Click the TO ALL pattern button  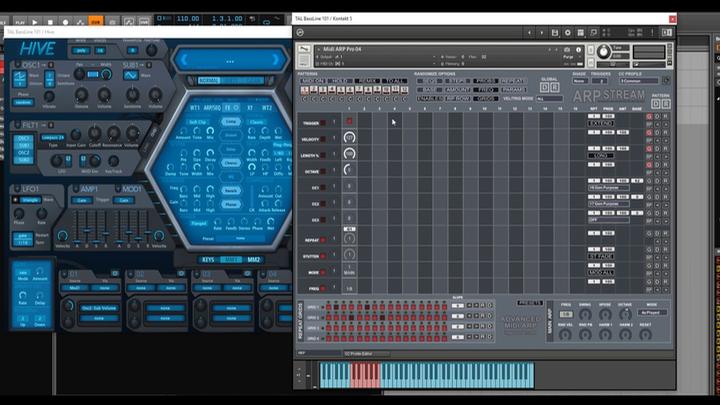[x=394, y=81]
